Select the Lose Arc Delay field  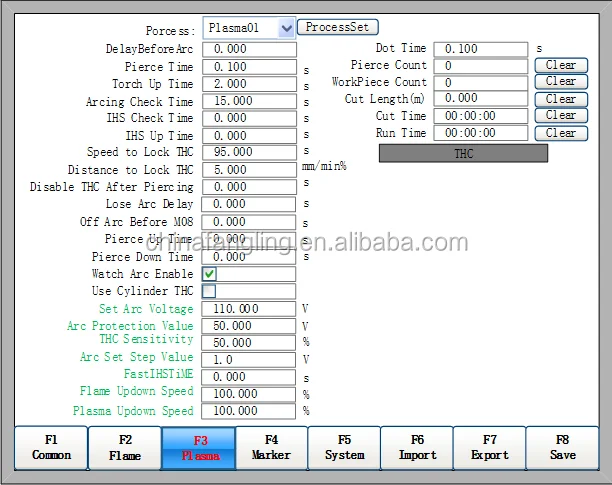pos(249,204)
